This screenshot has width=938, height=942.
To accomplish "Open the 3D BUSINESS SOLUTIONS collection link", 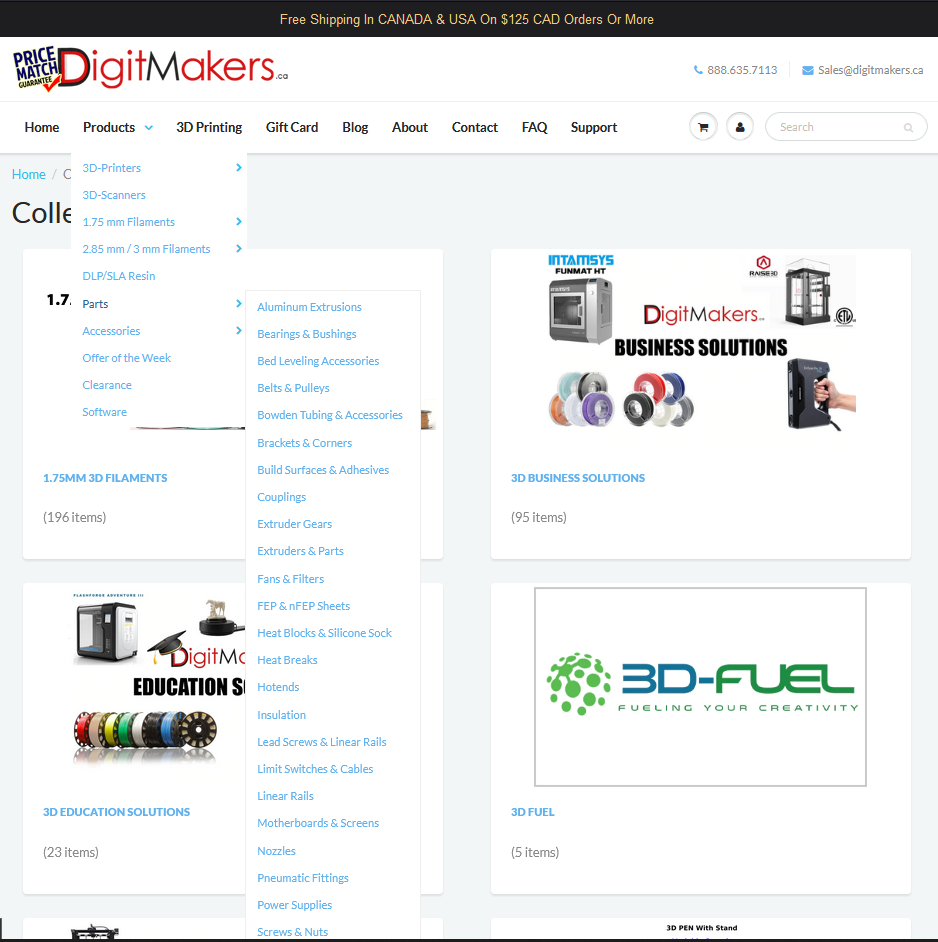I will coord(578,478).
